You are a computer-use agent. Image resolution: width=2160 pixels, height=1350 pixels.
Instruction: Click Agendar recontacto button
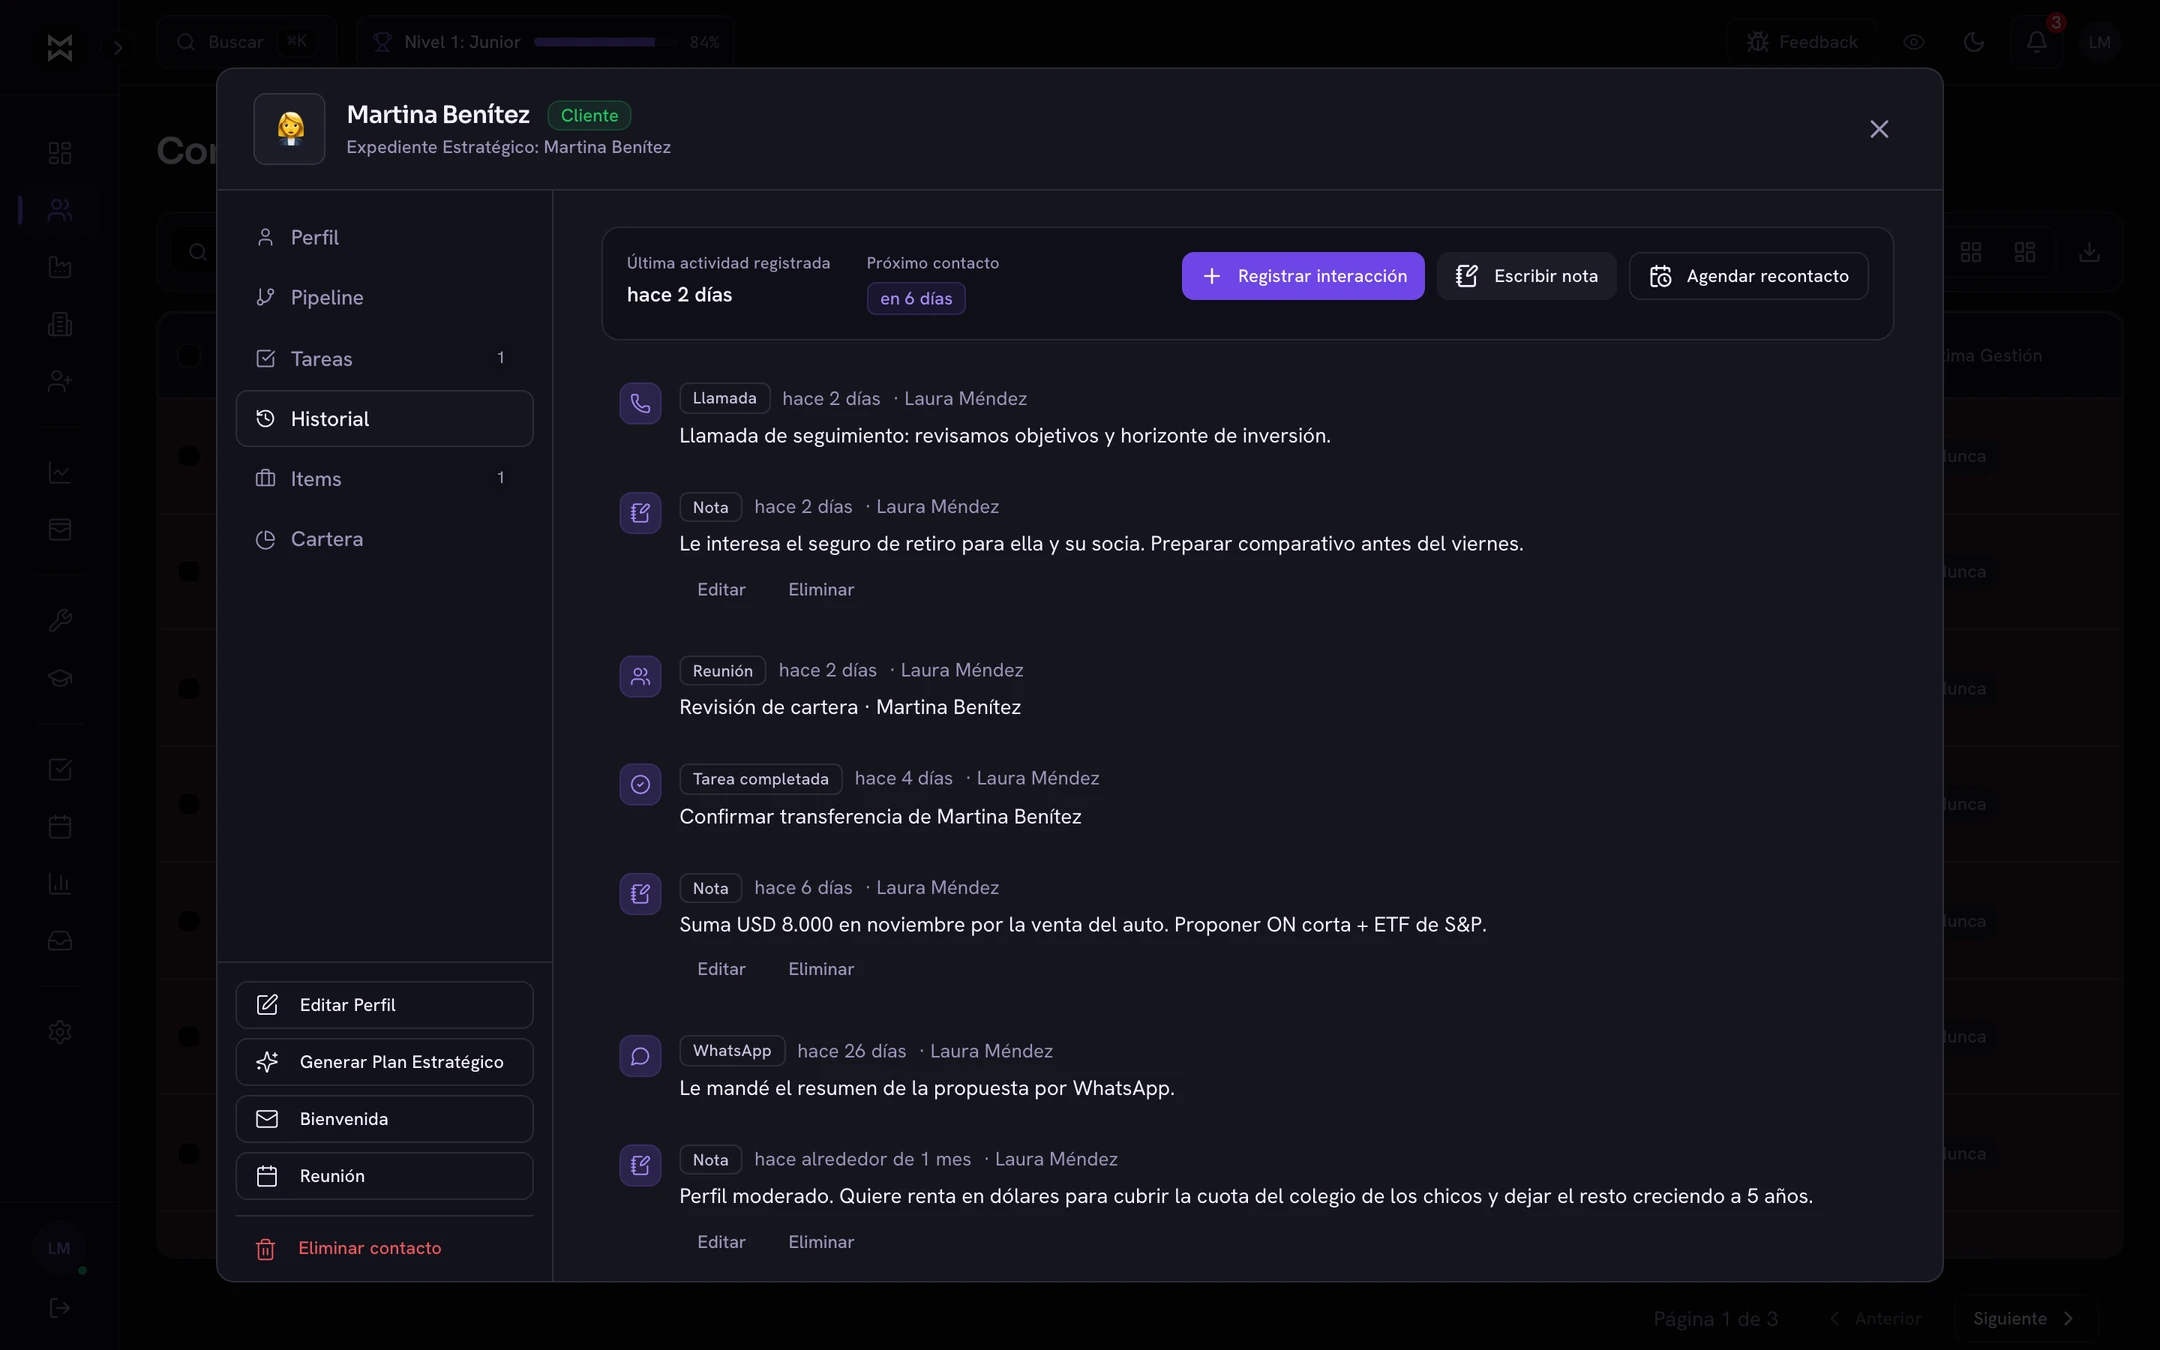(x=1748, y=276)
